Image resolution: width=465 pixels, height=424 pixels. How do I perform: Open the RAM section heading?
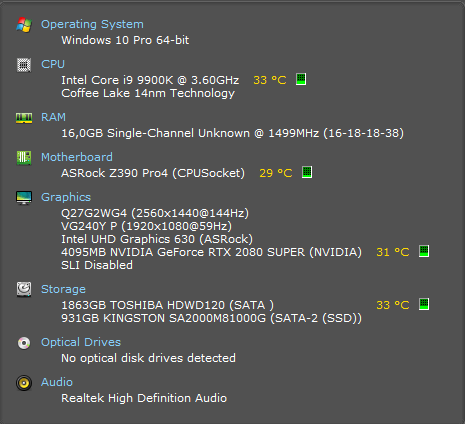point(53,117)
